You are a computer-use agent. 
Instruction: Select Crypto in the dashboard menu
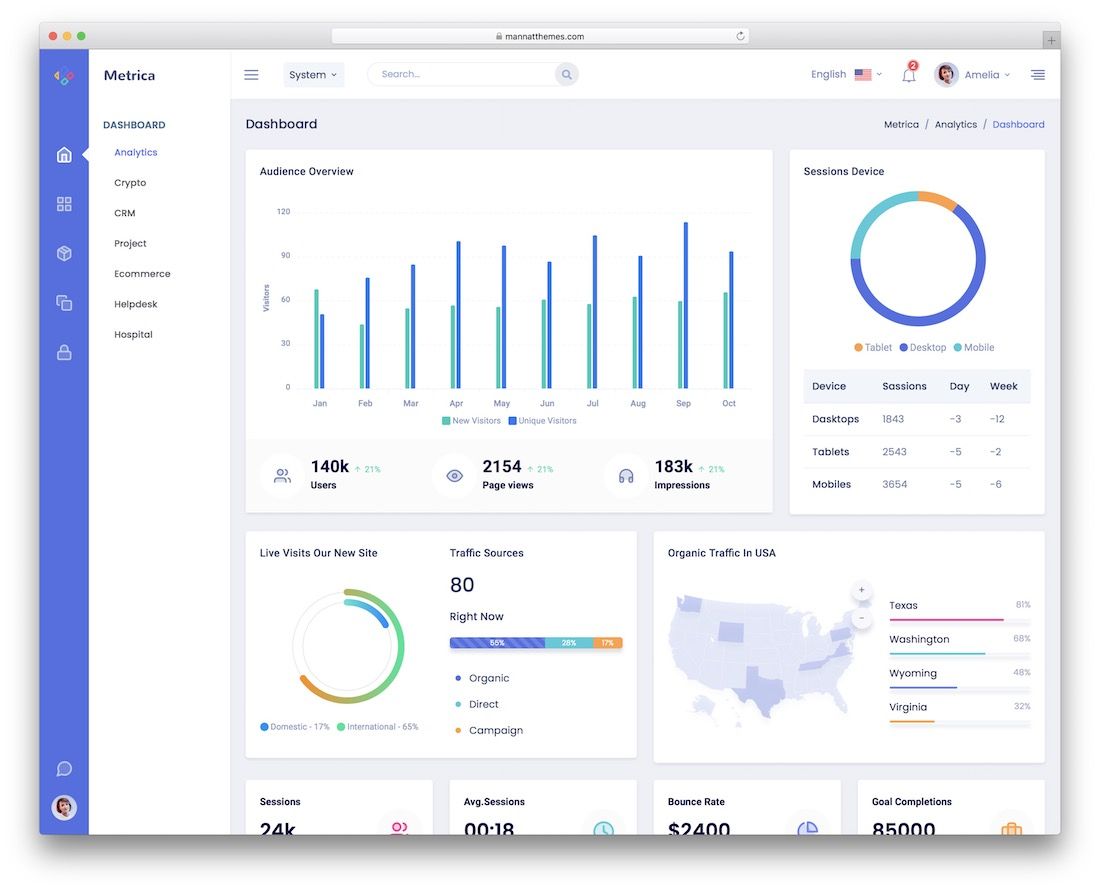(130, 182)
